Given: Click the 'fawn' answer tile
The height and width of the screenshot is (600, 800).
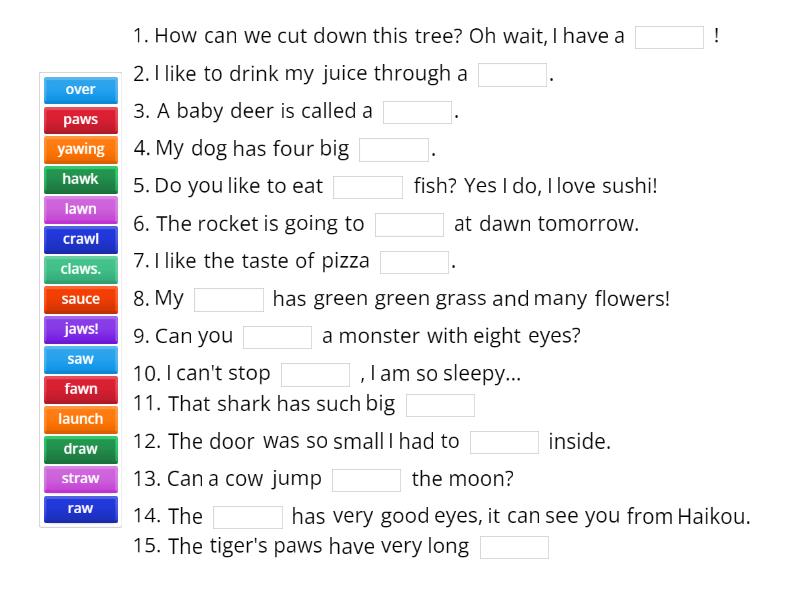Looking at the screenshot, I should [80, 389].
